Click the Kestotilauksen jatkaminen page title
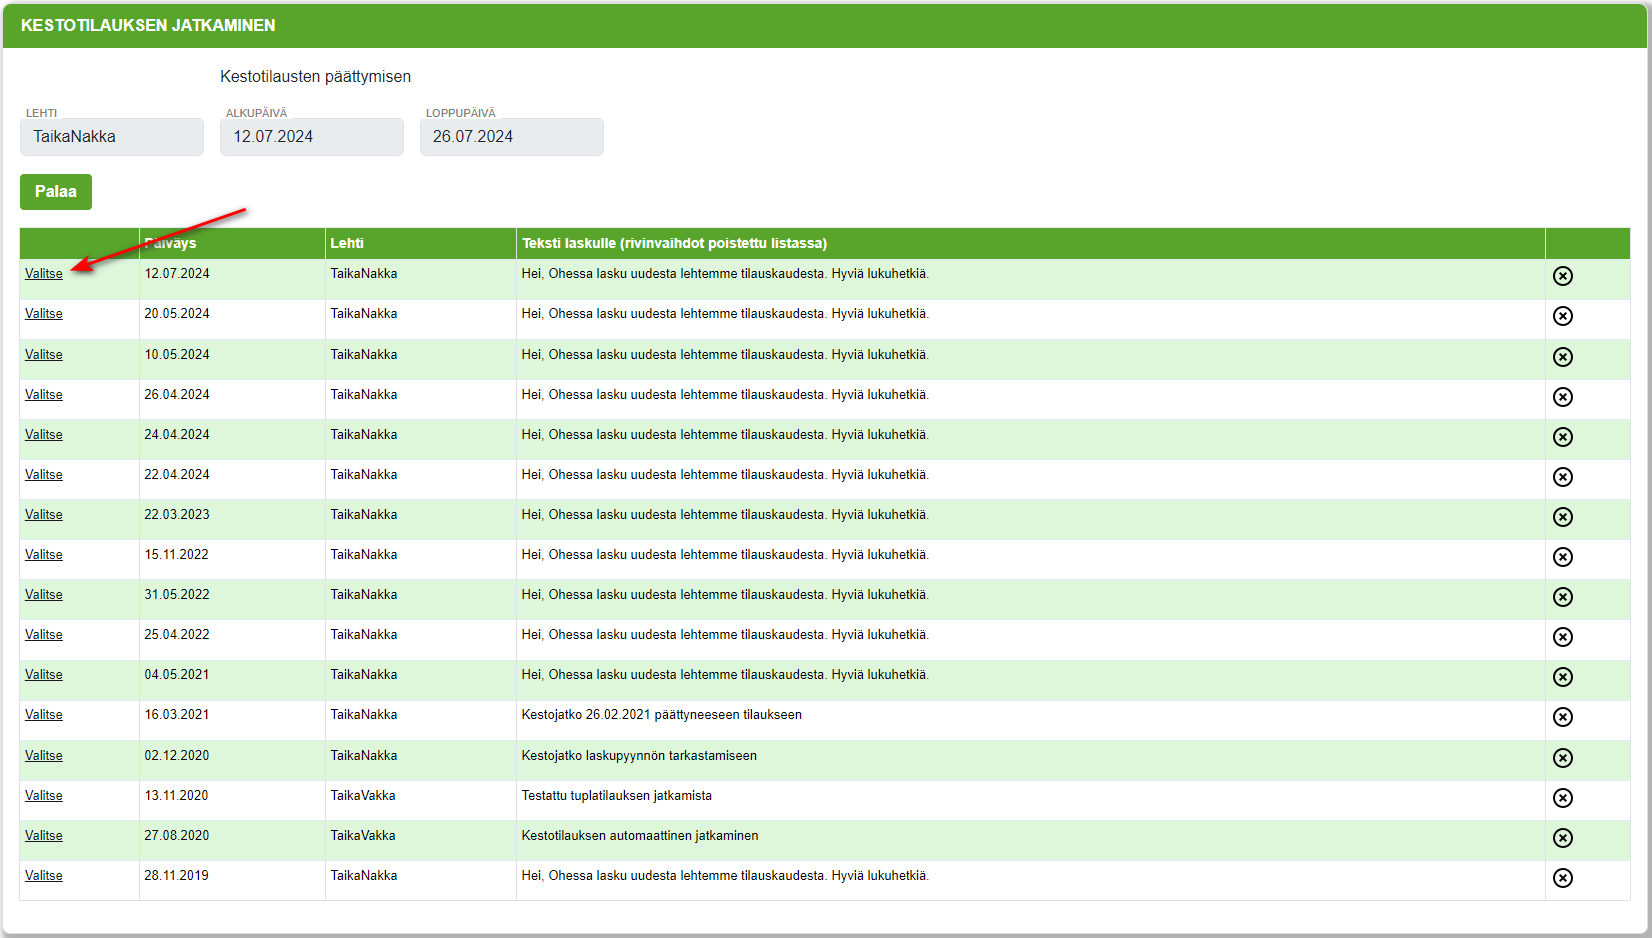Screen dimensions: 1652x938 pos(148,26)
